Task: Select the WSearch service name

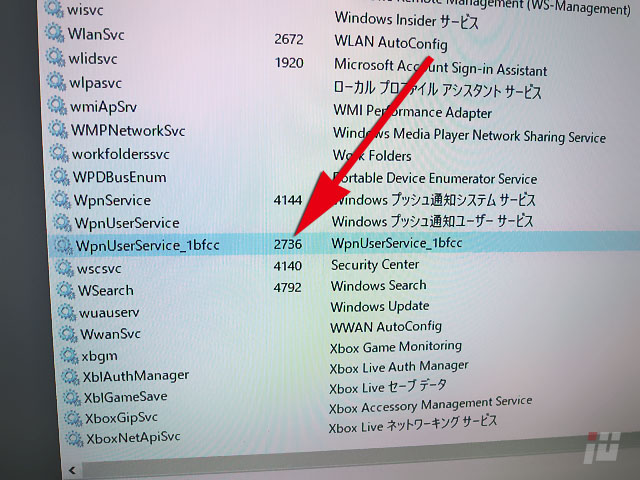Action: [x=106, y=290]
